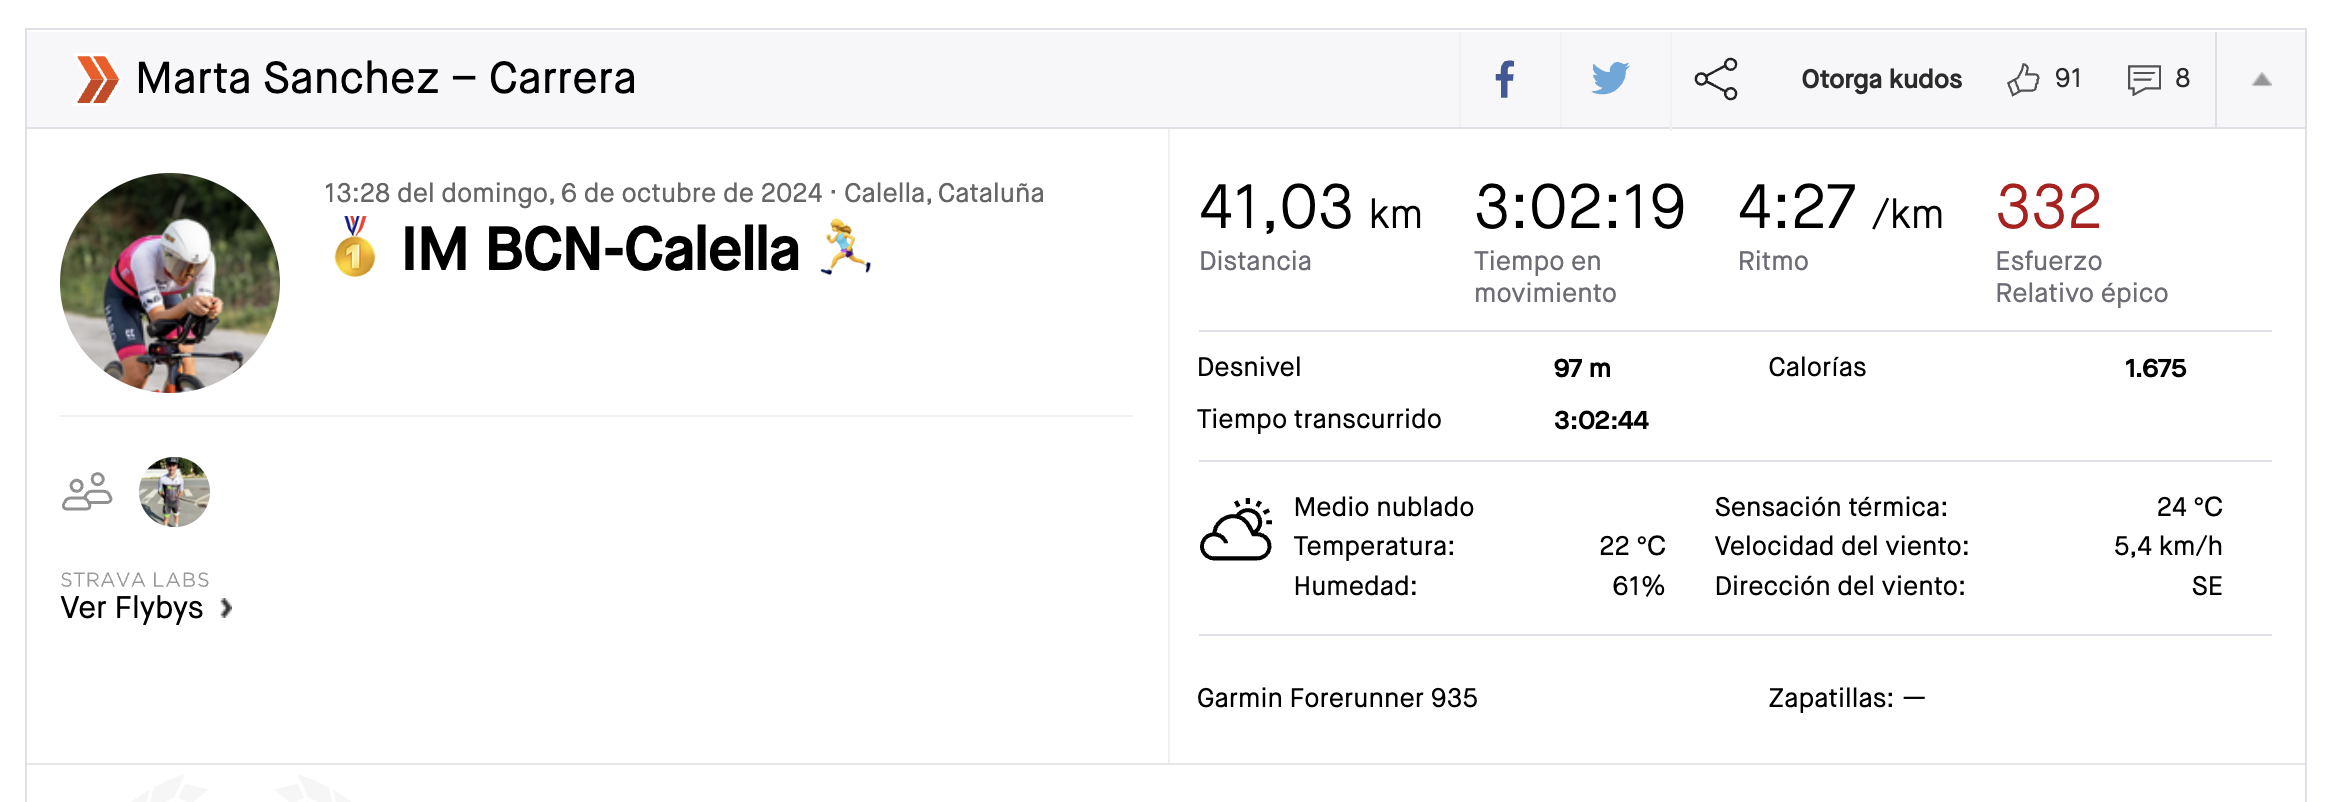This screenshot has width=2332, height=802.
Task: Expand Ver Flybys chevron arrow
Action: pos(227,608)
